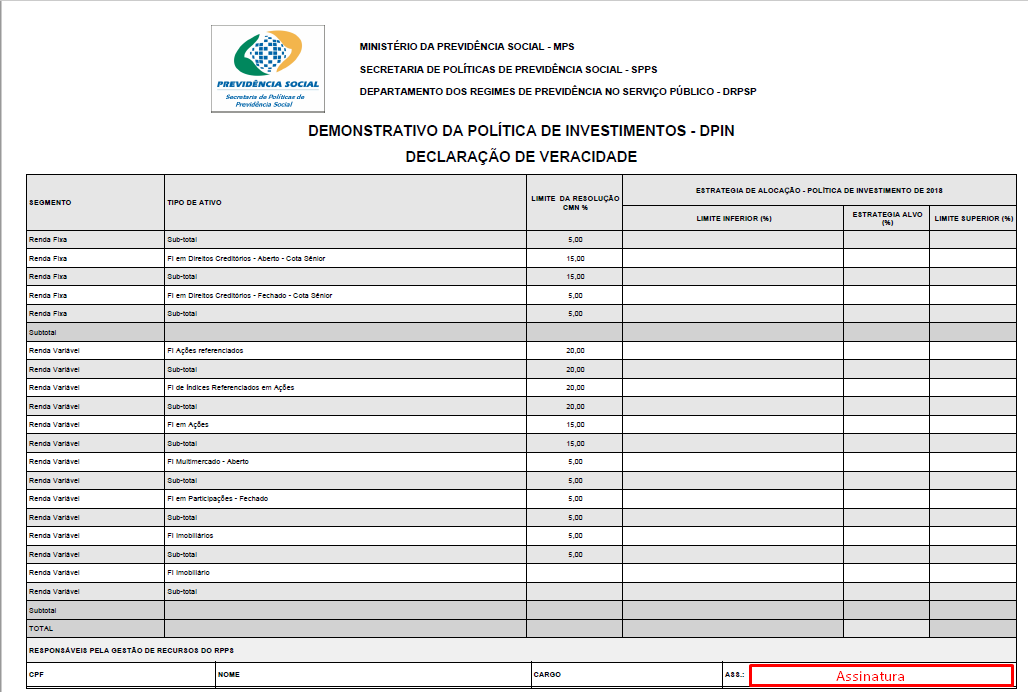The image size is (1028, 692).
Task: Click the TOTAL row label
Action: pos(41,628)
